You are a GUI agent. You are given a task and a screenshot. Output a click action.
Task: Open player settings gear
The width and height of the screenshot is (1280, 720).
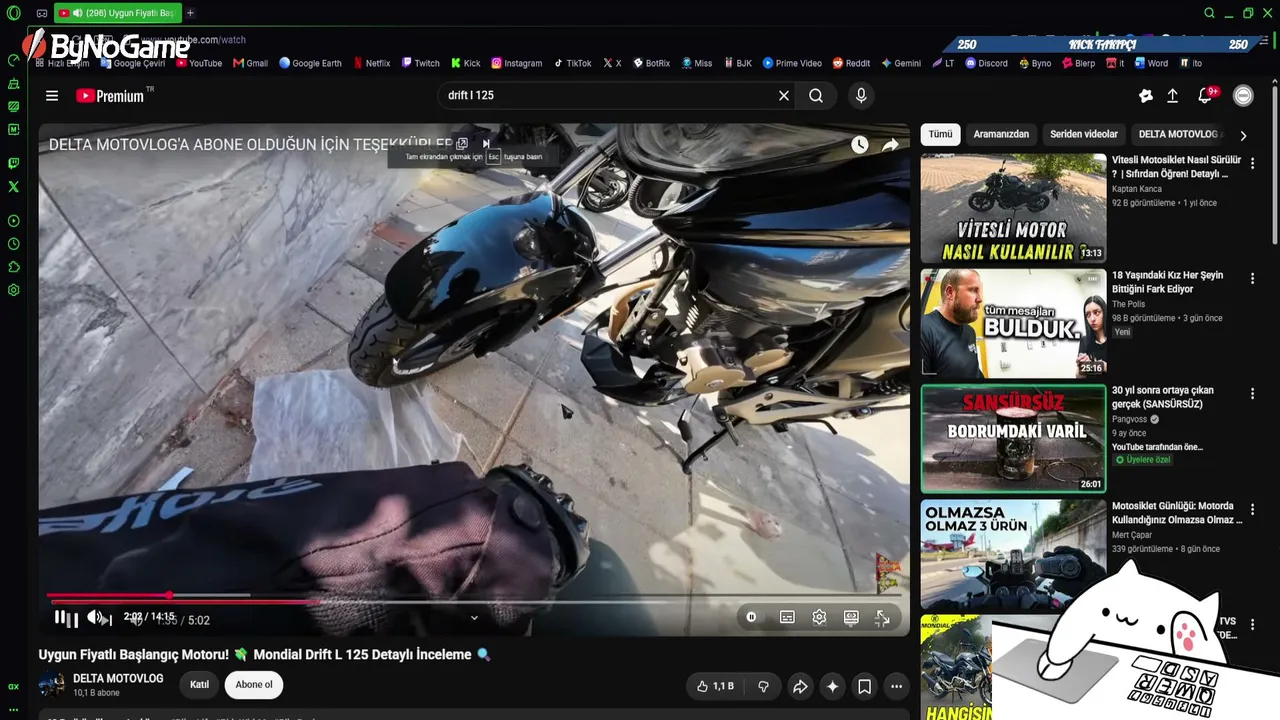pyautogui.click(x=819, y=618)
